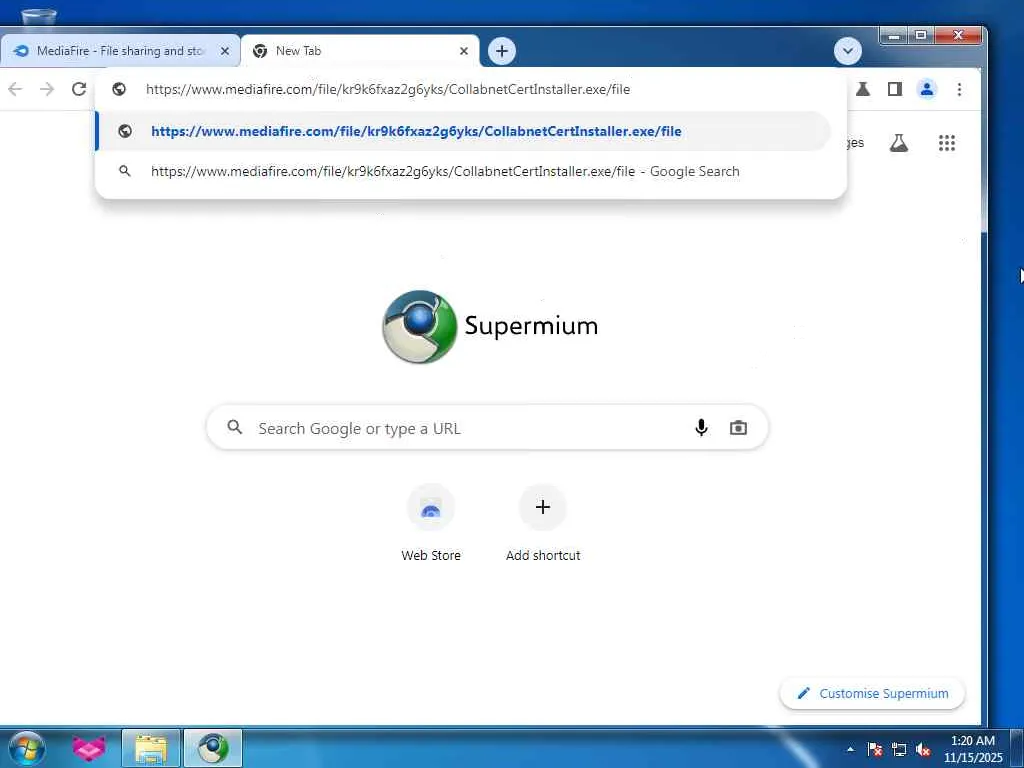Add a new shortcut tile
Viewport: 1024px width, 768px height.
pyautogui.click(x=543, y=523)
